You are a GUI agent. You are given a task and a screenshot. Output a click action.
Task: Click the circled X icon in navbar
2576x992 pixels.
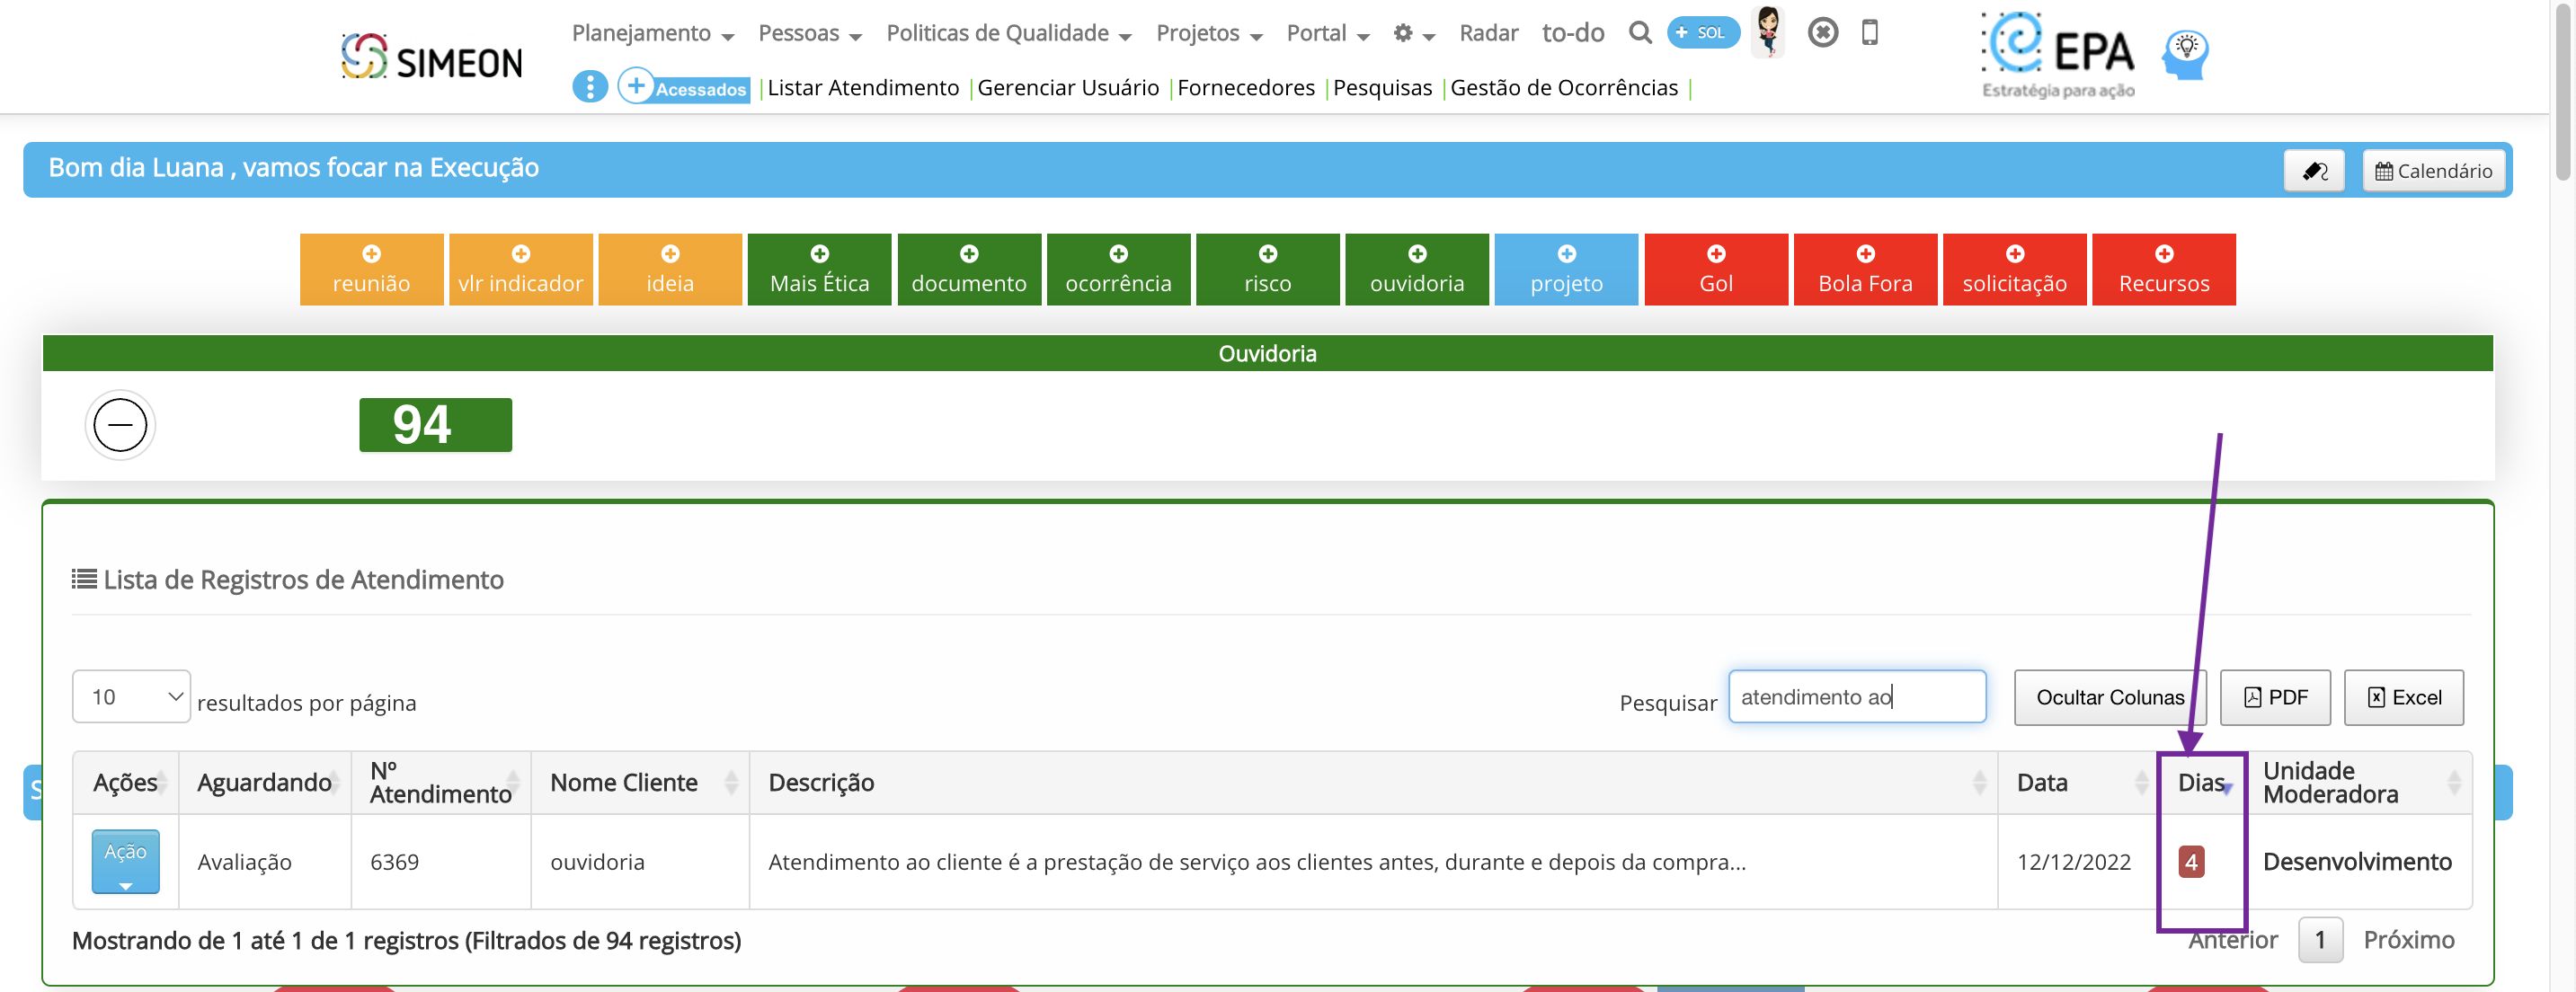tap(1822, 33)
